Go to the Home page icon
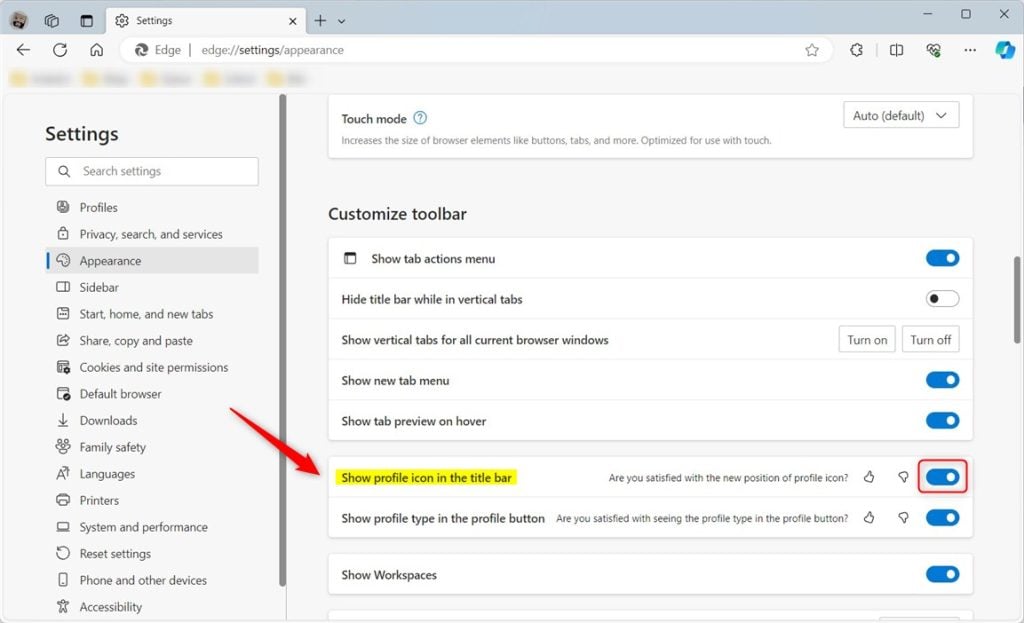Viewport: 1024px width, 623px height. coord(97,50)
